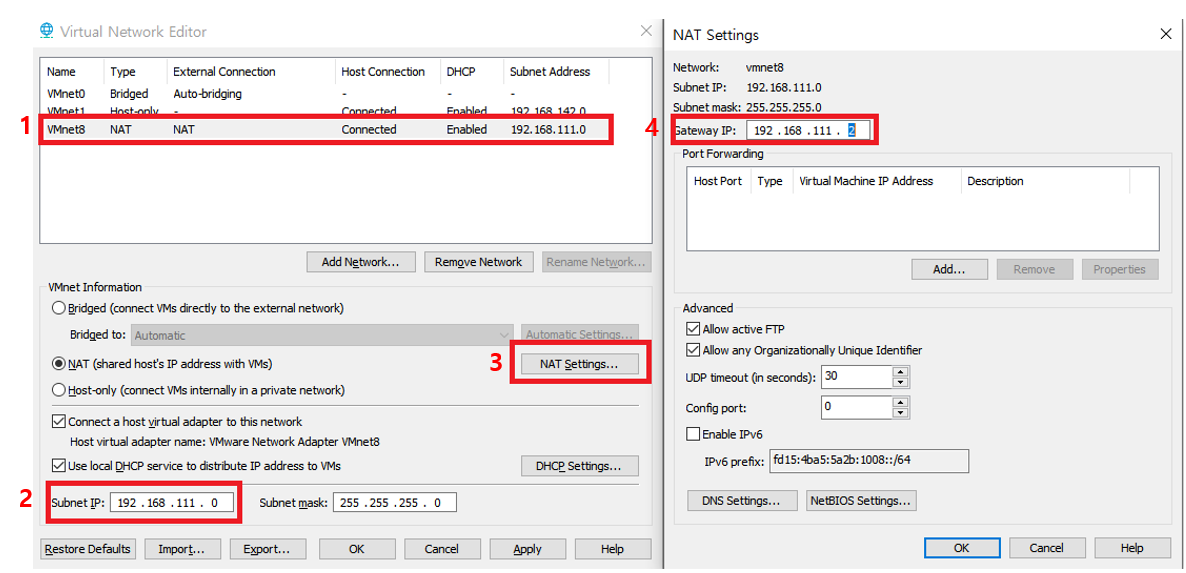This screenshot has width=1186, height=573.
Task: Click the Gateway IP address field
Action: point(808,131)
